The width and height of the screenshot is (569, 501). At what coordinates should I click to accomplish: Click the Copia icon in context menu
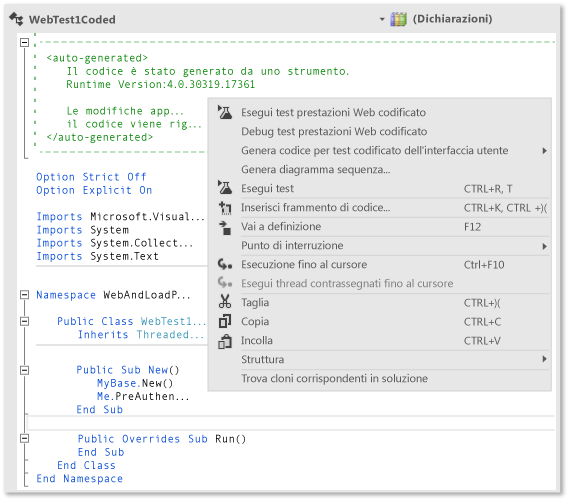[225, 321]
